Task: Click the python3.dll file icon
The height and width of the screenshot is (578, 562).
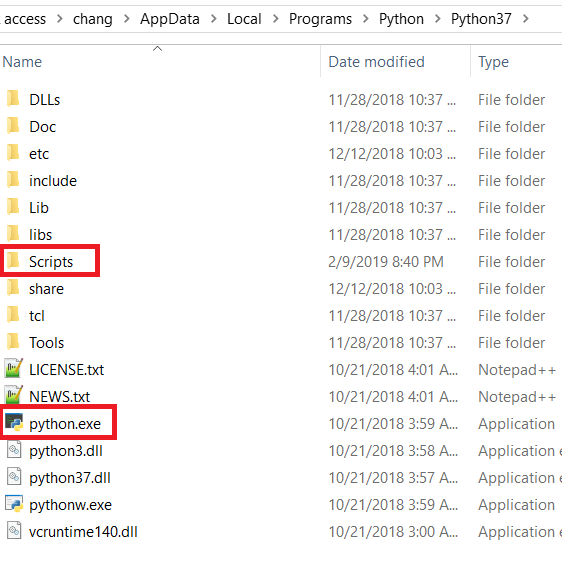Action: tap(14, 450)
